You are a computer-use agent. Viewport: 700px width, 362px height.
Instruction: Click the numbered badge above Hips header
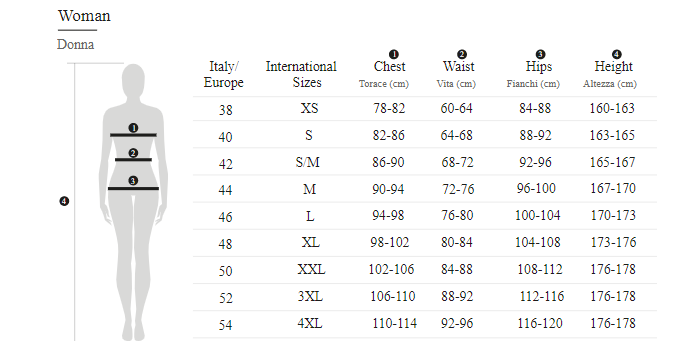540,54
